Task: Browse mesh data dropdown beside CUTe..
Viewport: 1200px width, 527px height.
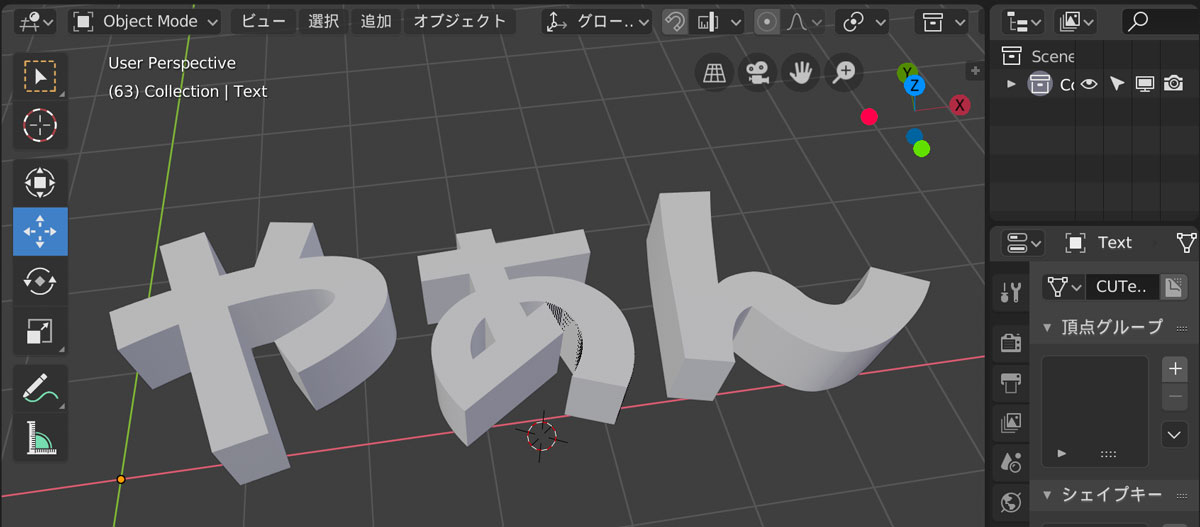Action: tap(1063, 287)
